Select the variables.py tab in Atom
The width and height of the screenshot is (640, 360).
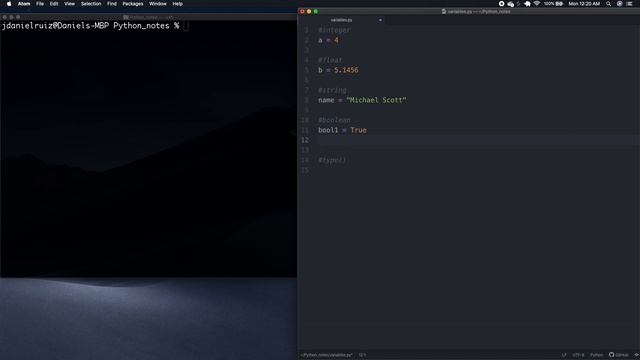(342, 20)
